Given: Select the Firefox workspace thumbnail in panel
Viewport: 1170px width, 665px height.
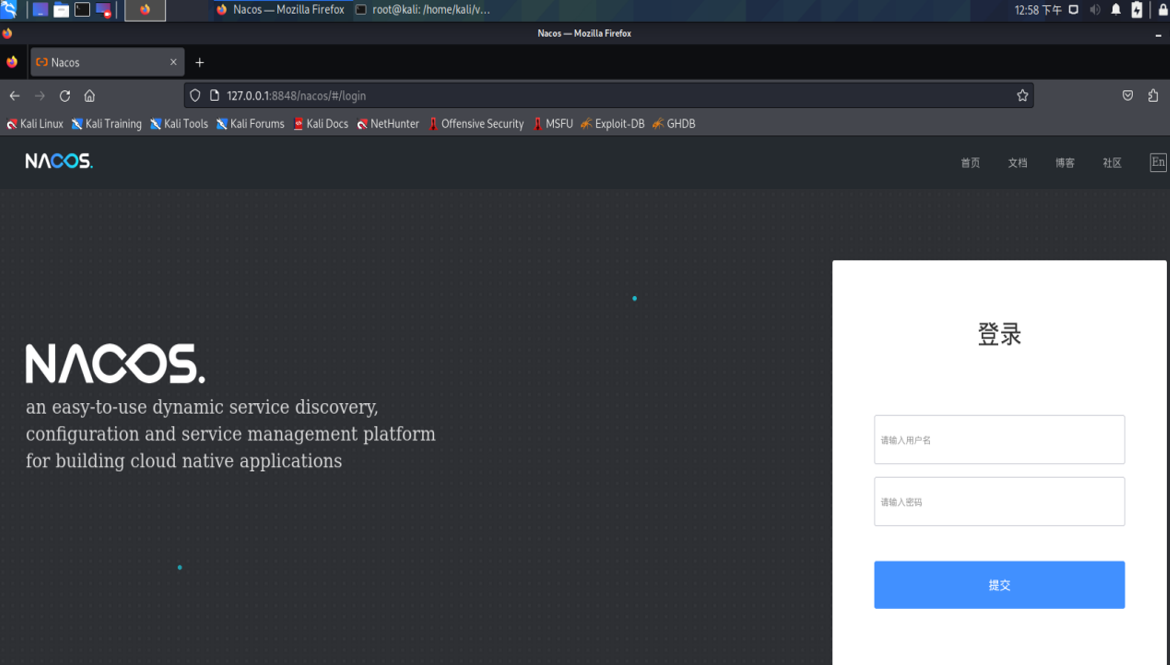Looking at the screenshot, I should click(x=145, y=10).
